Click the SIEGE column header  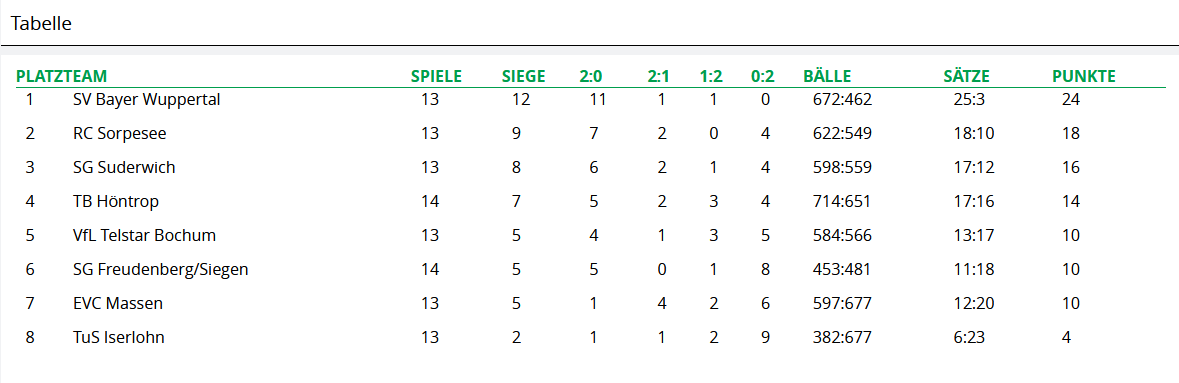pyautogui.click(x=523, y=76)
